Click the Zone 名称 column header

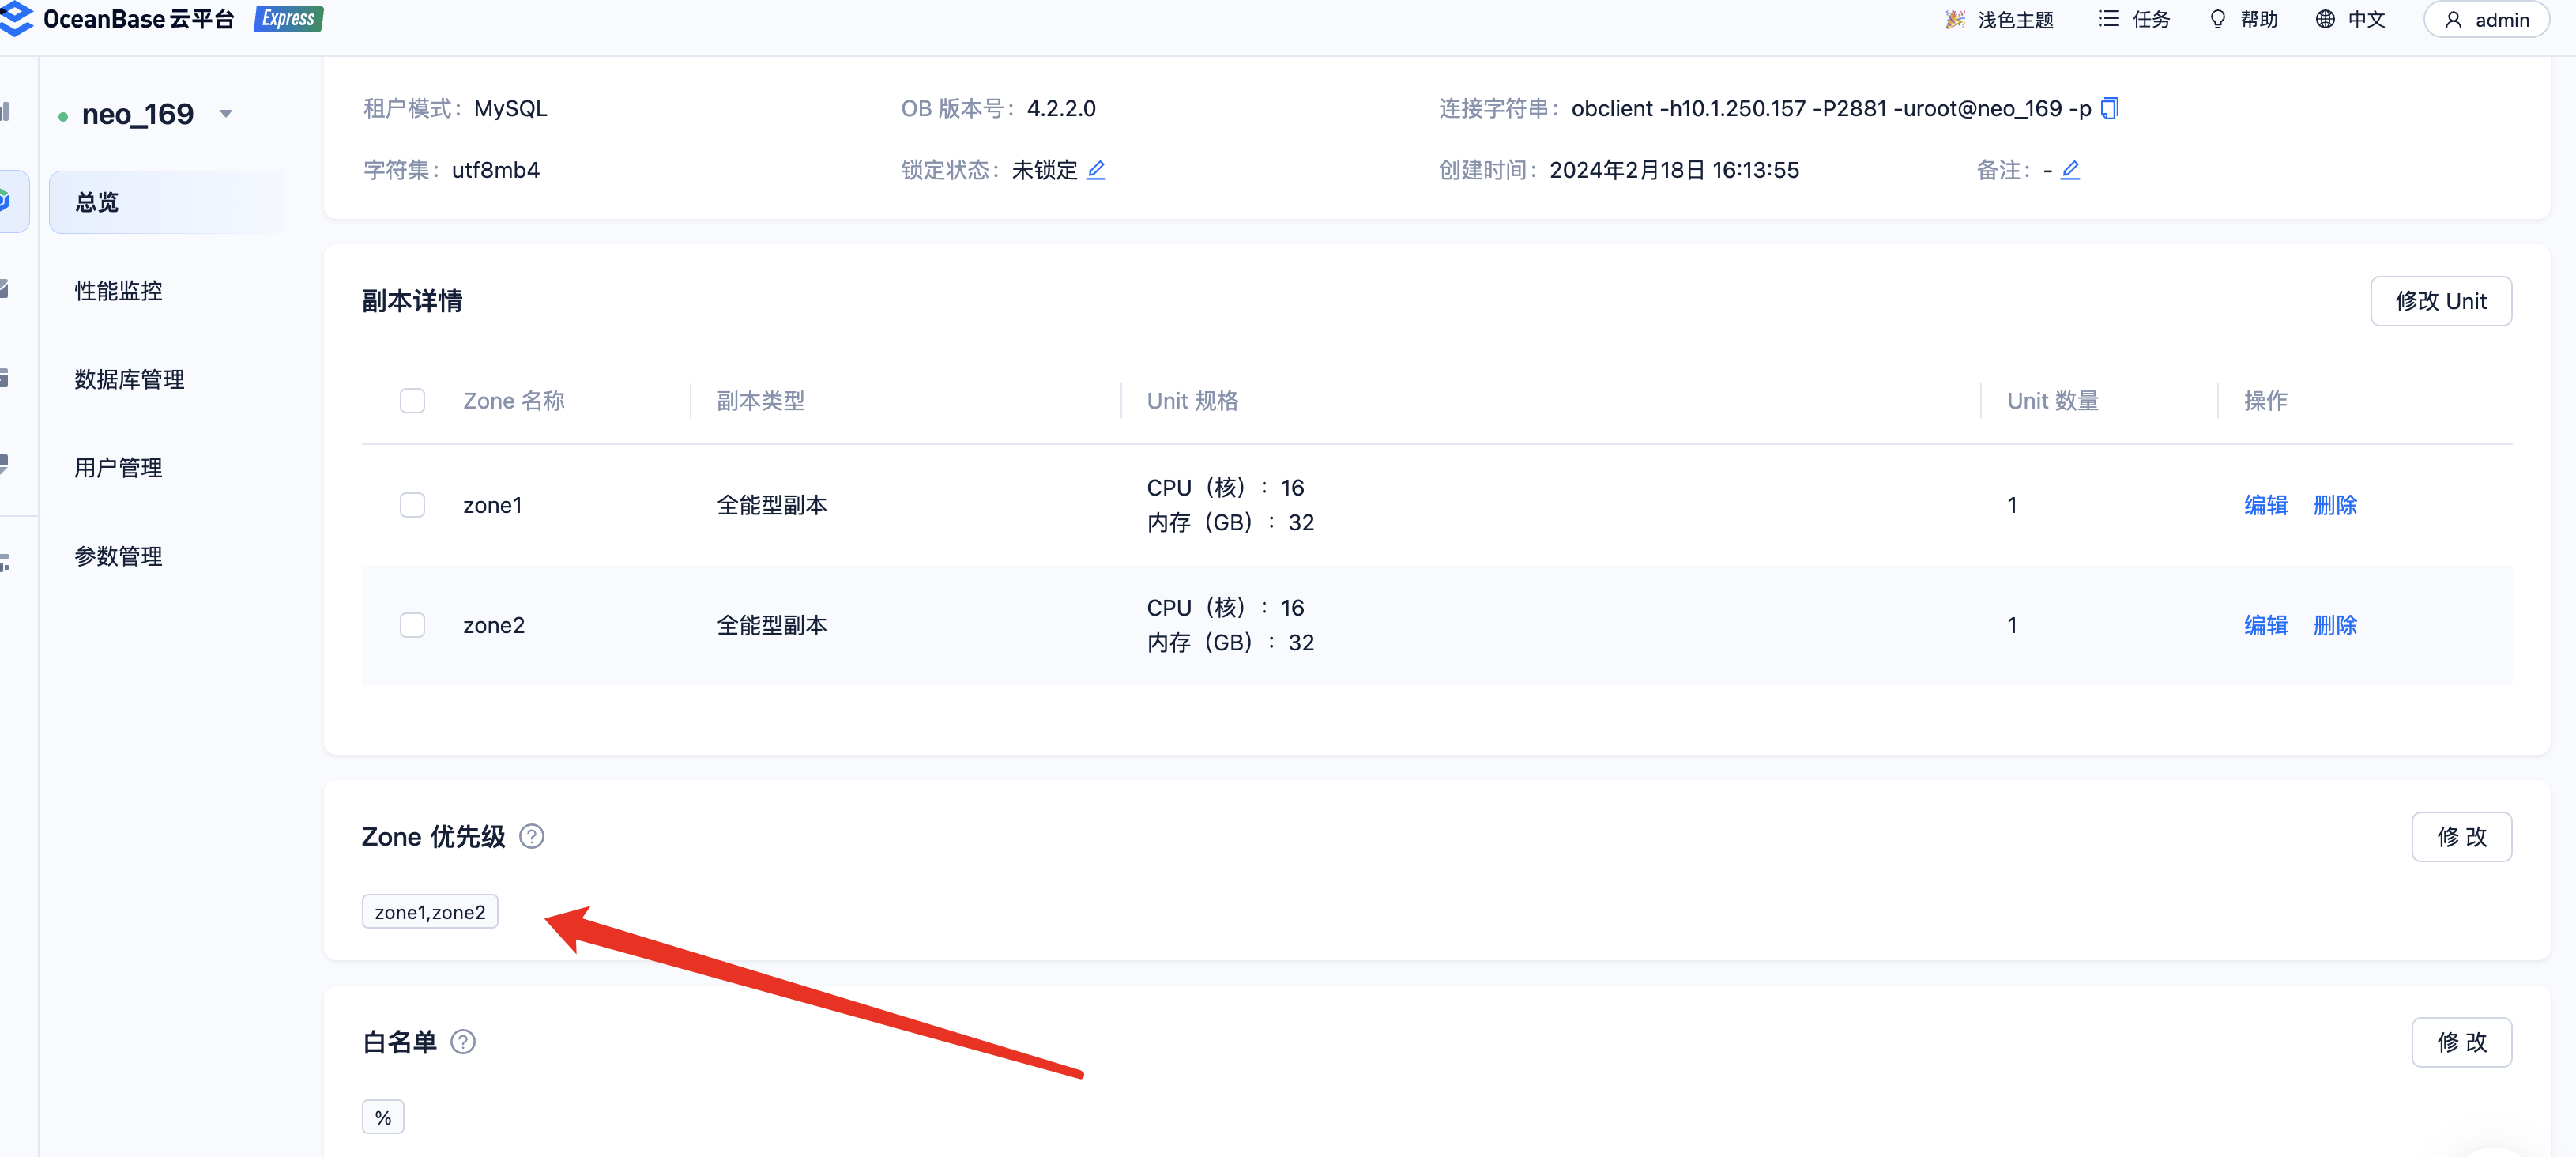point(514,401)
